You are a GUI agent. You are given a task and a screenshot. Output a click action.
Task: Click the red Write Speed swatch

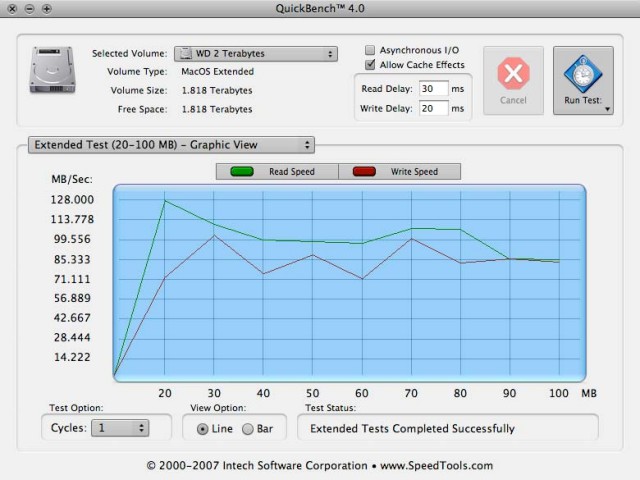pyautogui.click(x=364, y=171)
